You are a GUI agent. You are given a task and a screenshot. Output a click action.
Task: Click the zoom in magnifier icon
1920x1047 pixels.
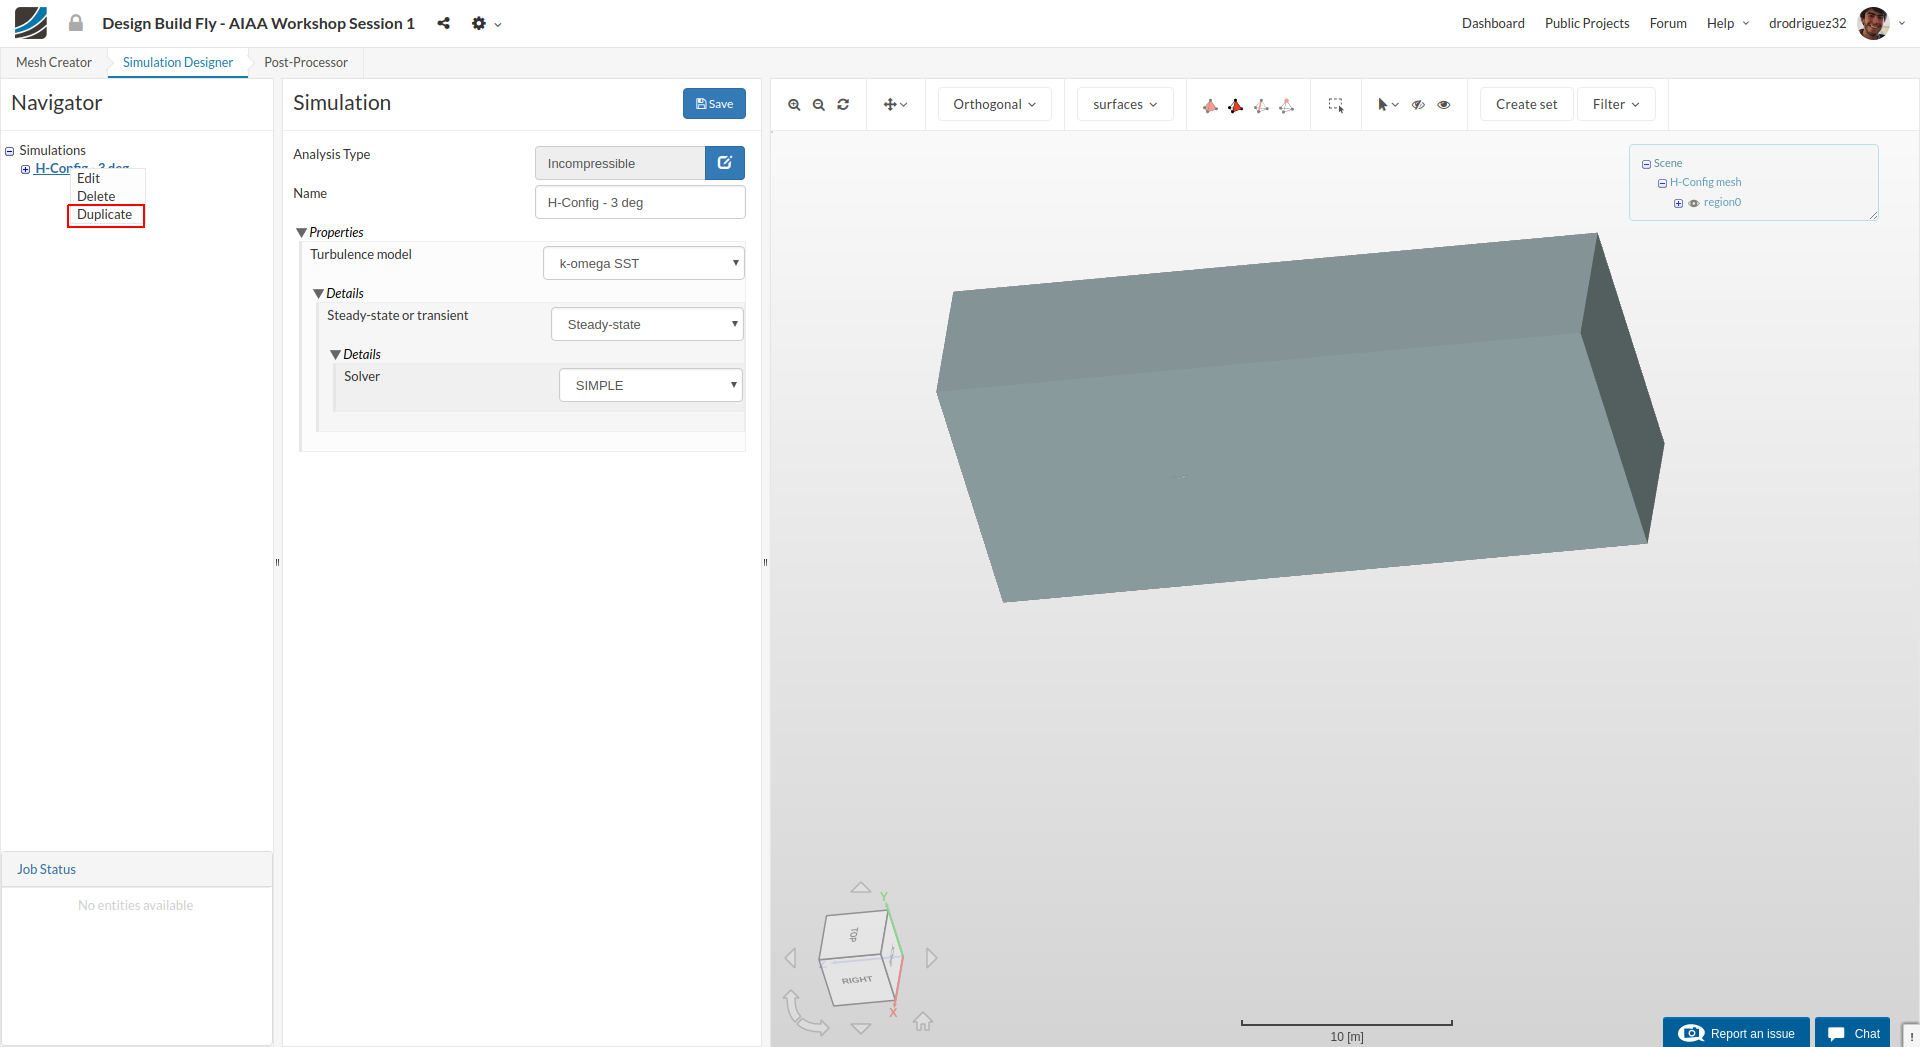coord(794,105)
